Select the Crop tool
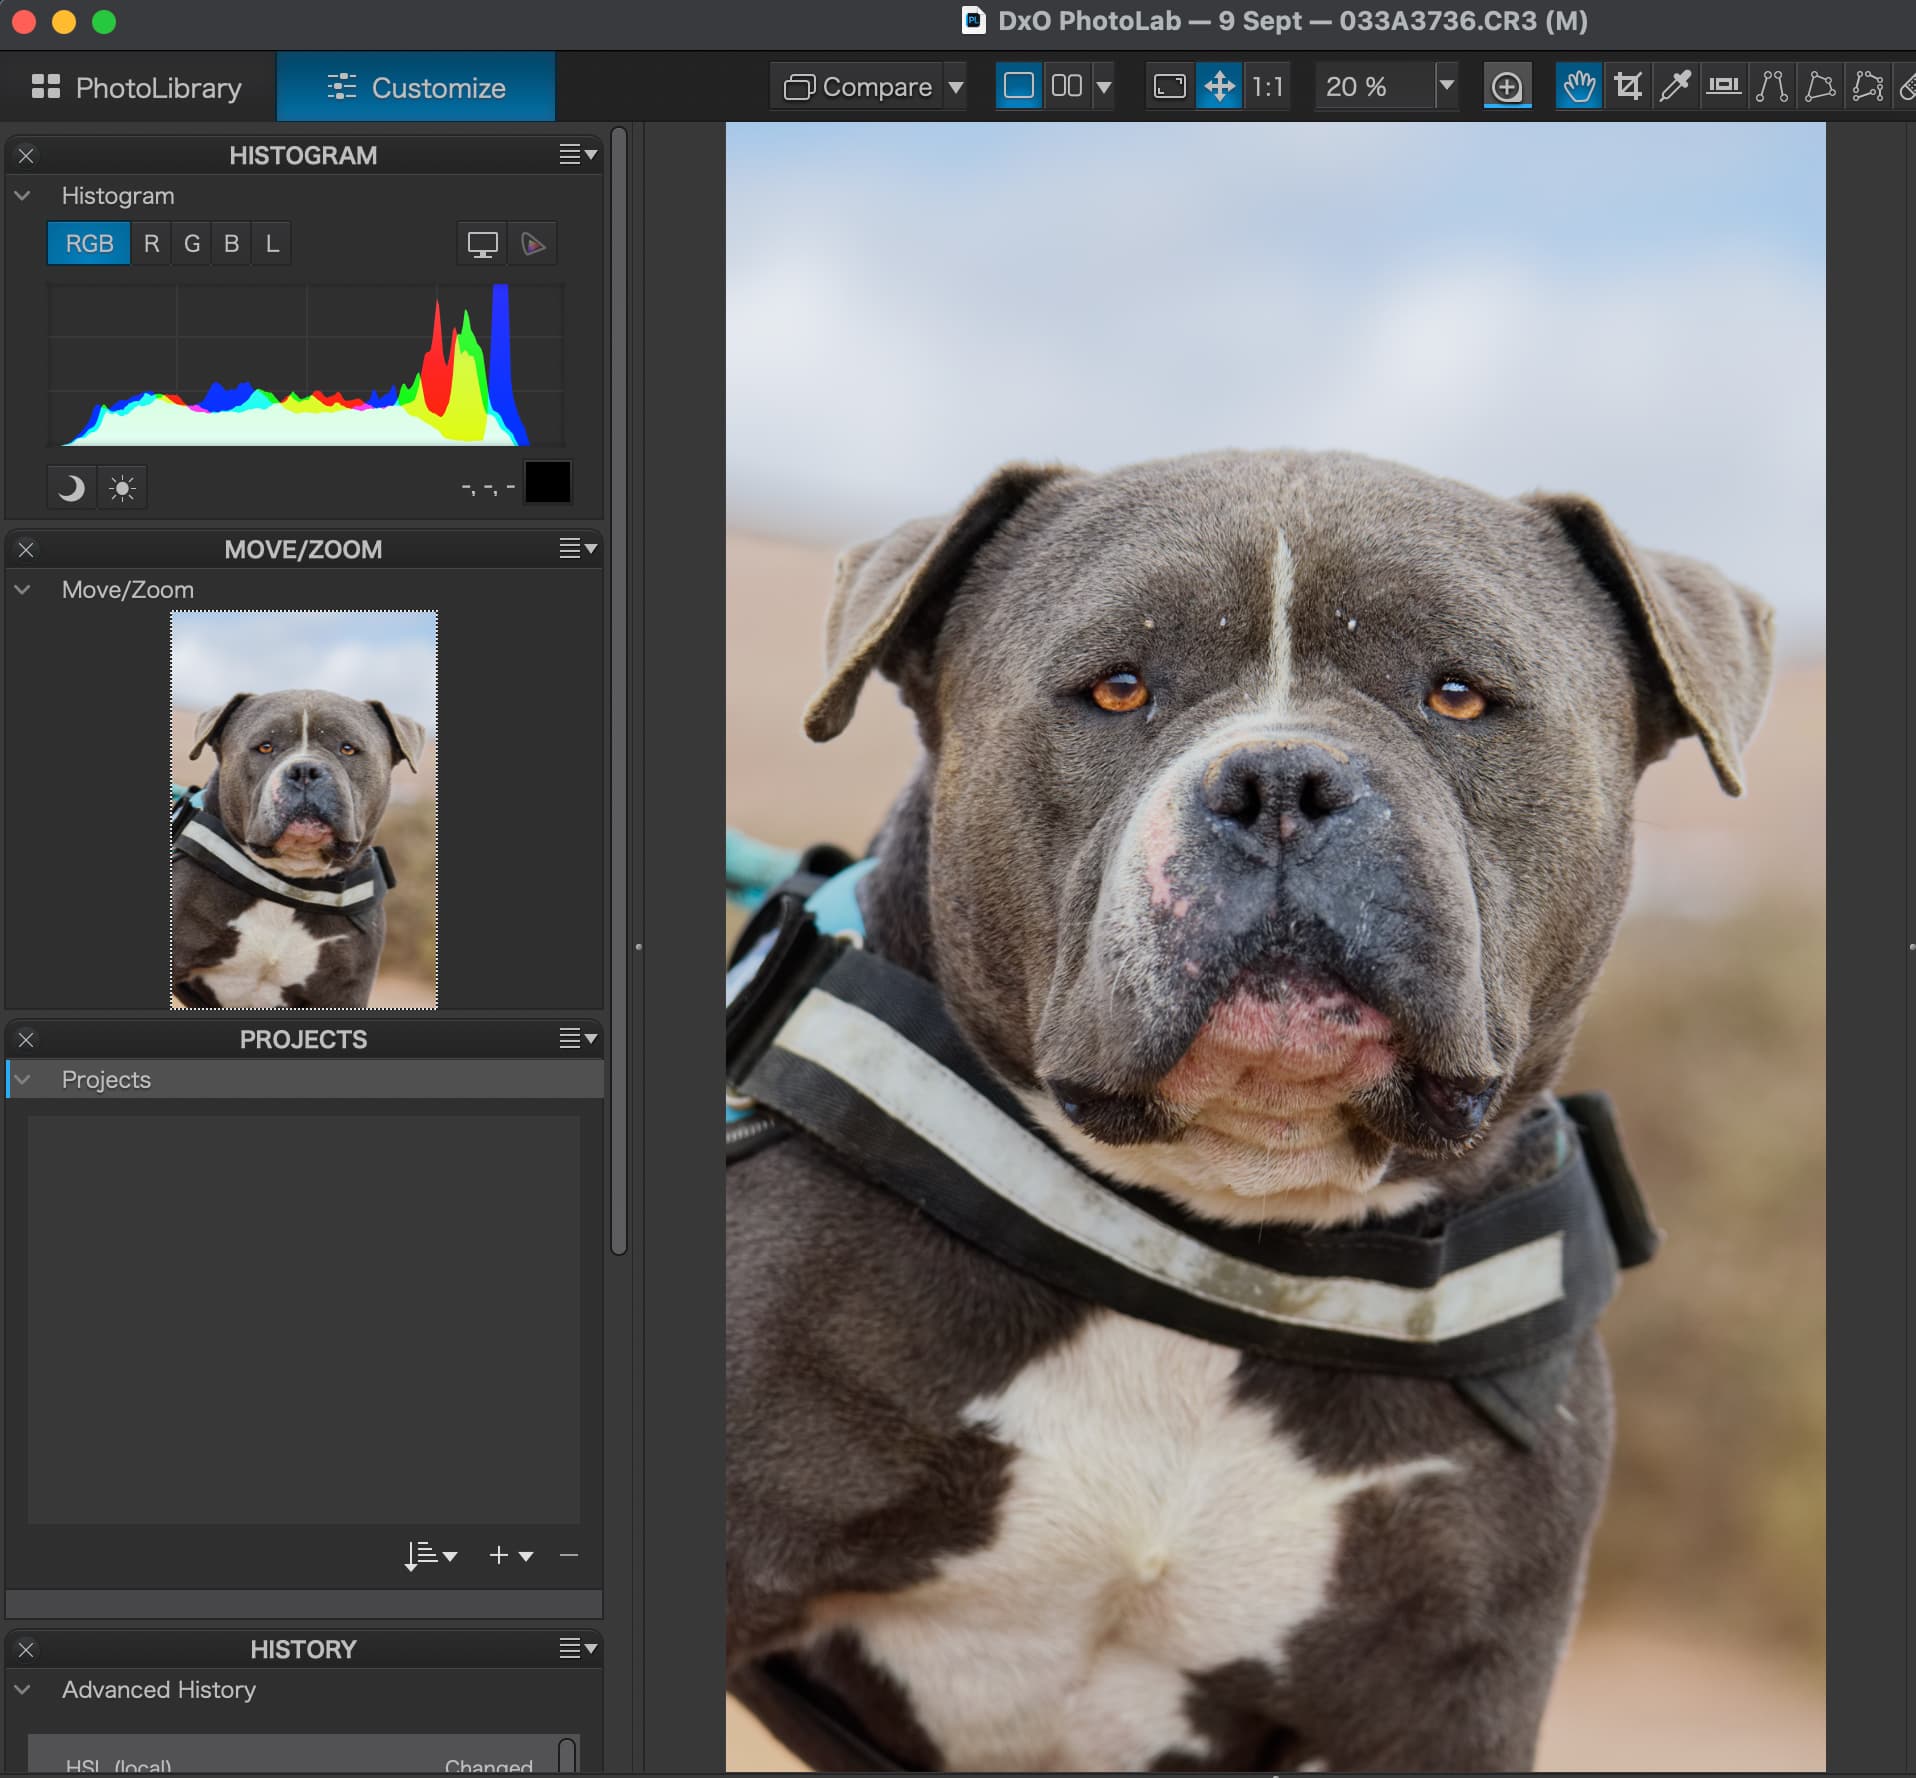 [1627, 87]
